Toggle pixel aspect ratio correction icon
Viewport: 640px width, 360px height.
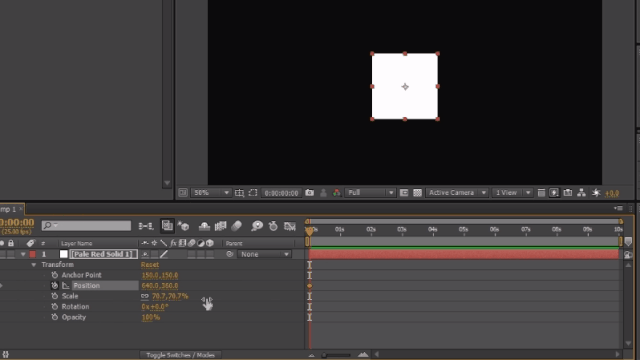[x=404, y=193]
